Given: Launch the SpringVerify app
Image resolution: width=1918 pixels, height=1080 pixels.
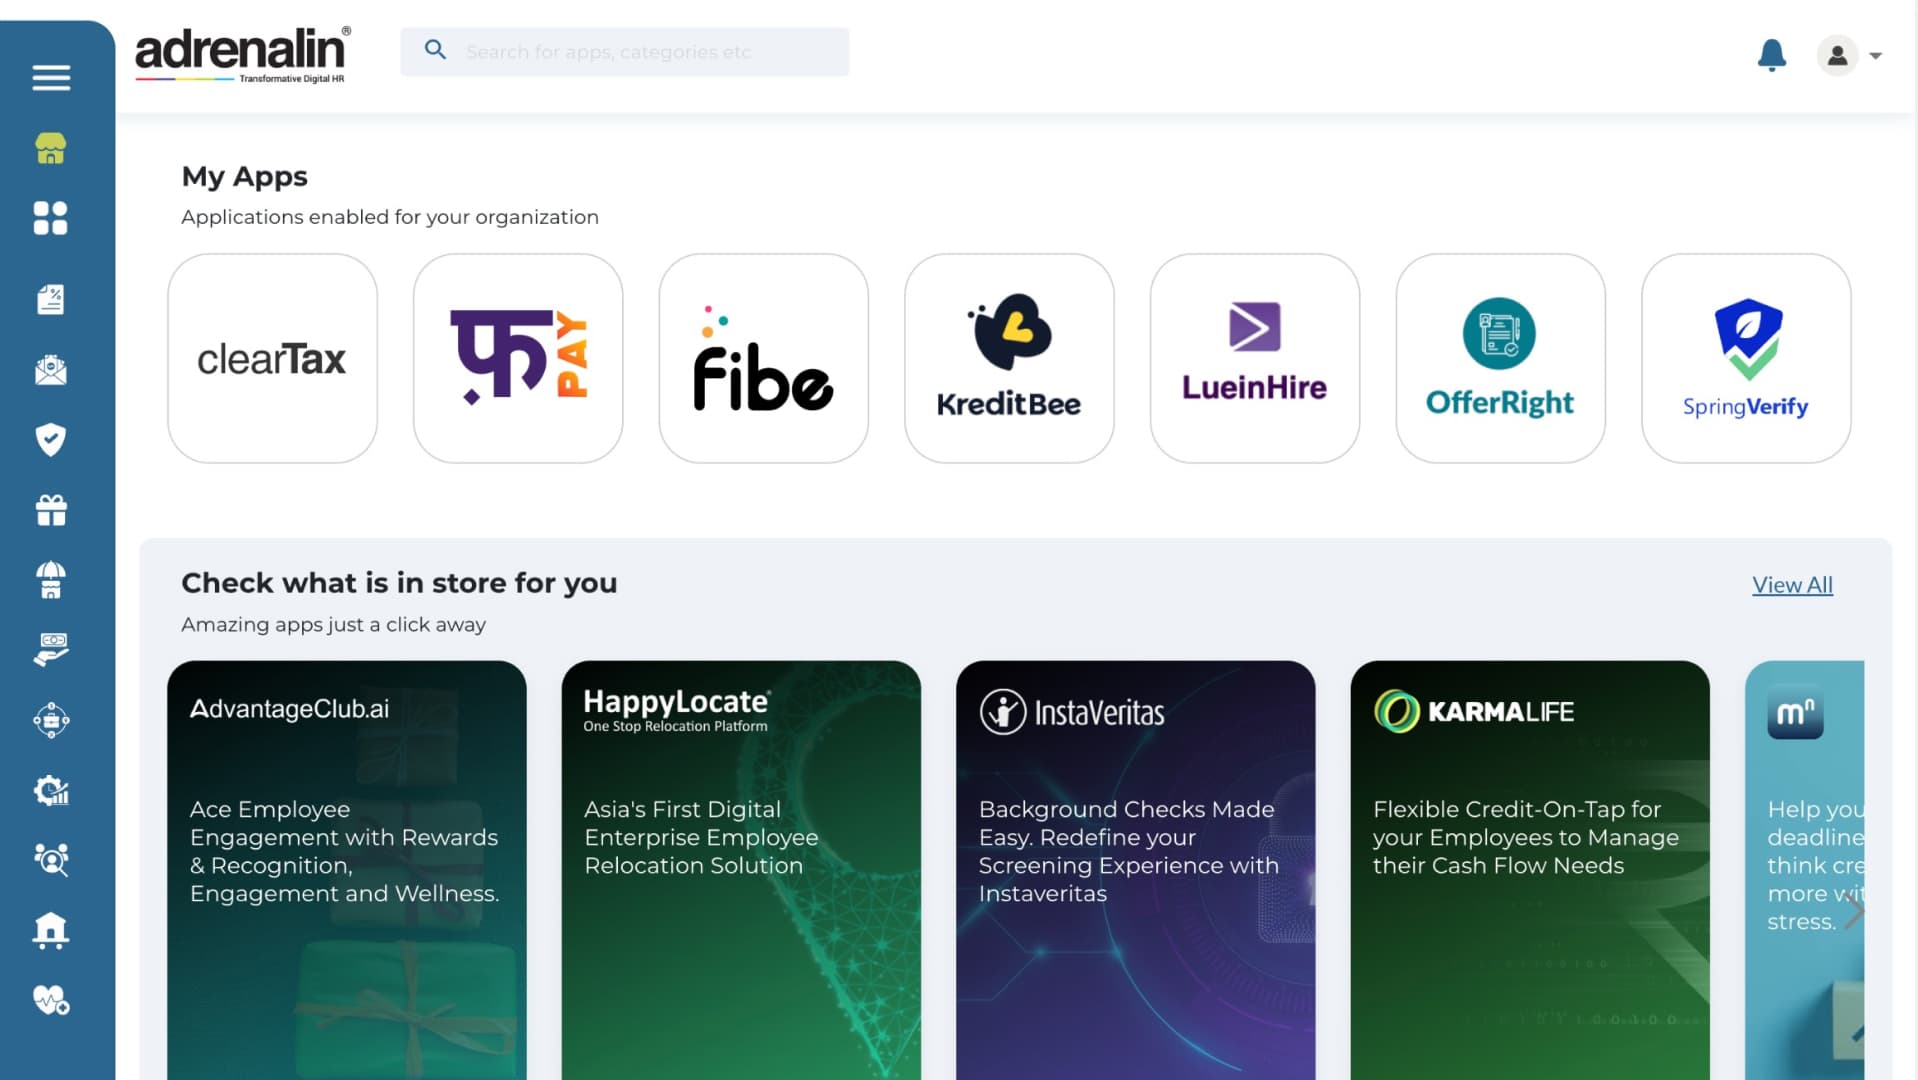Looking at the screenshot, I should point(1746,358).
